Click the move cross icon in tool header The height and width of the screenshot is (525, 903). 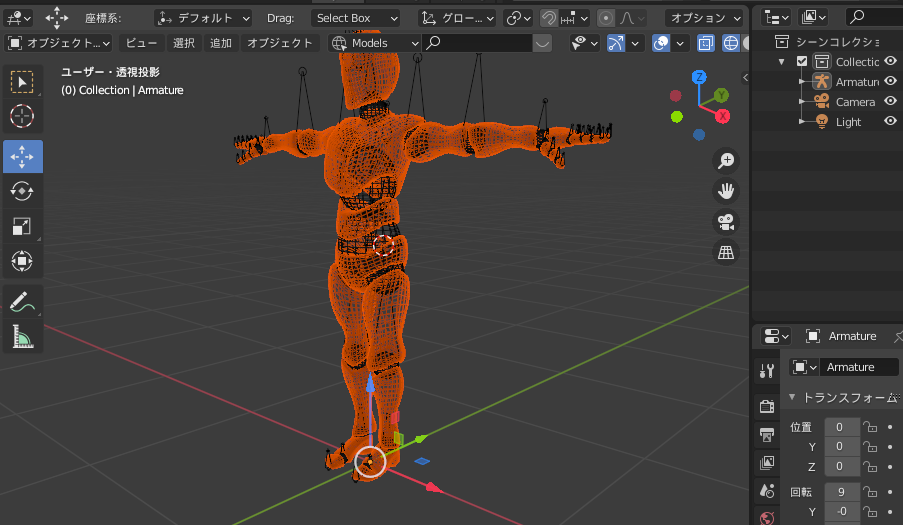click(56, 18)
